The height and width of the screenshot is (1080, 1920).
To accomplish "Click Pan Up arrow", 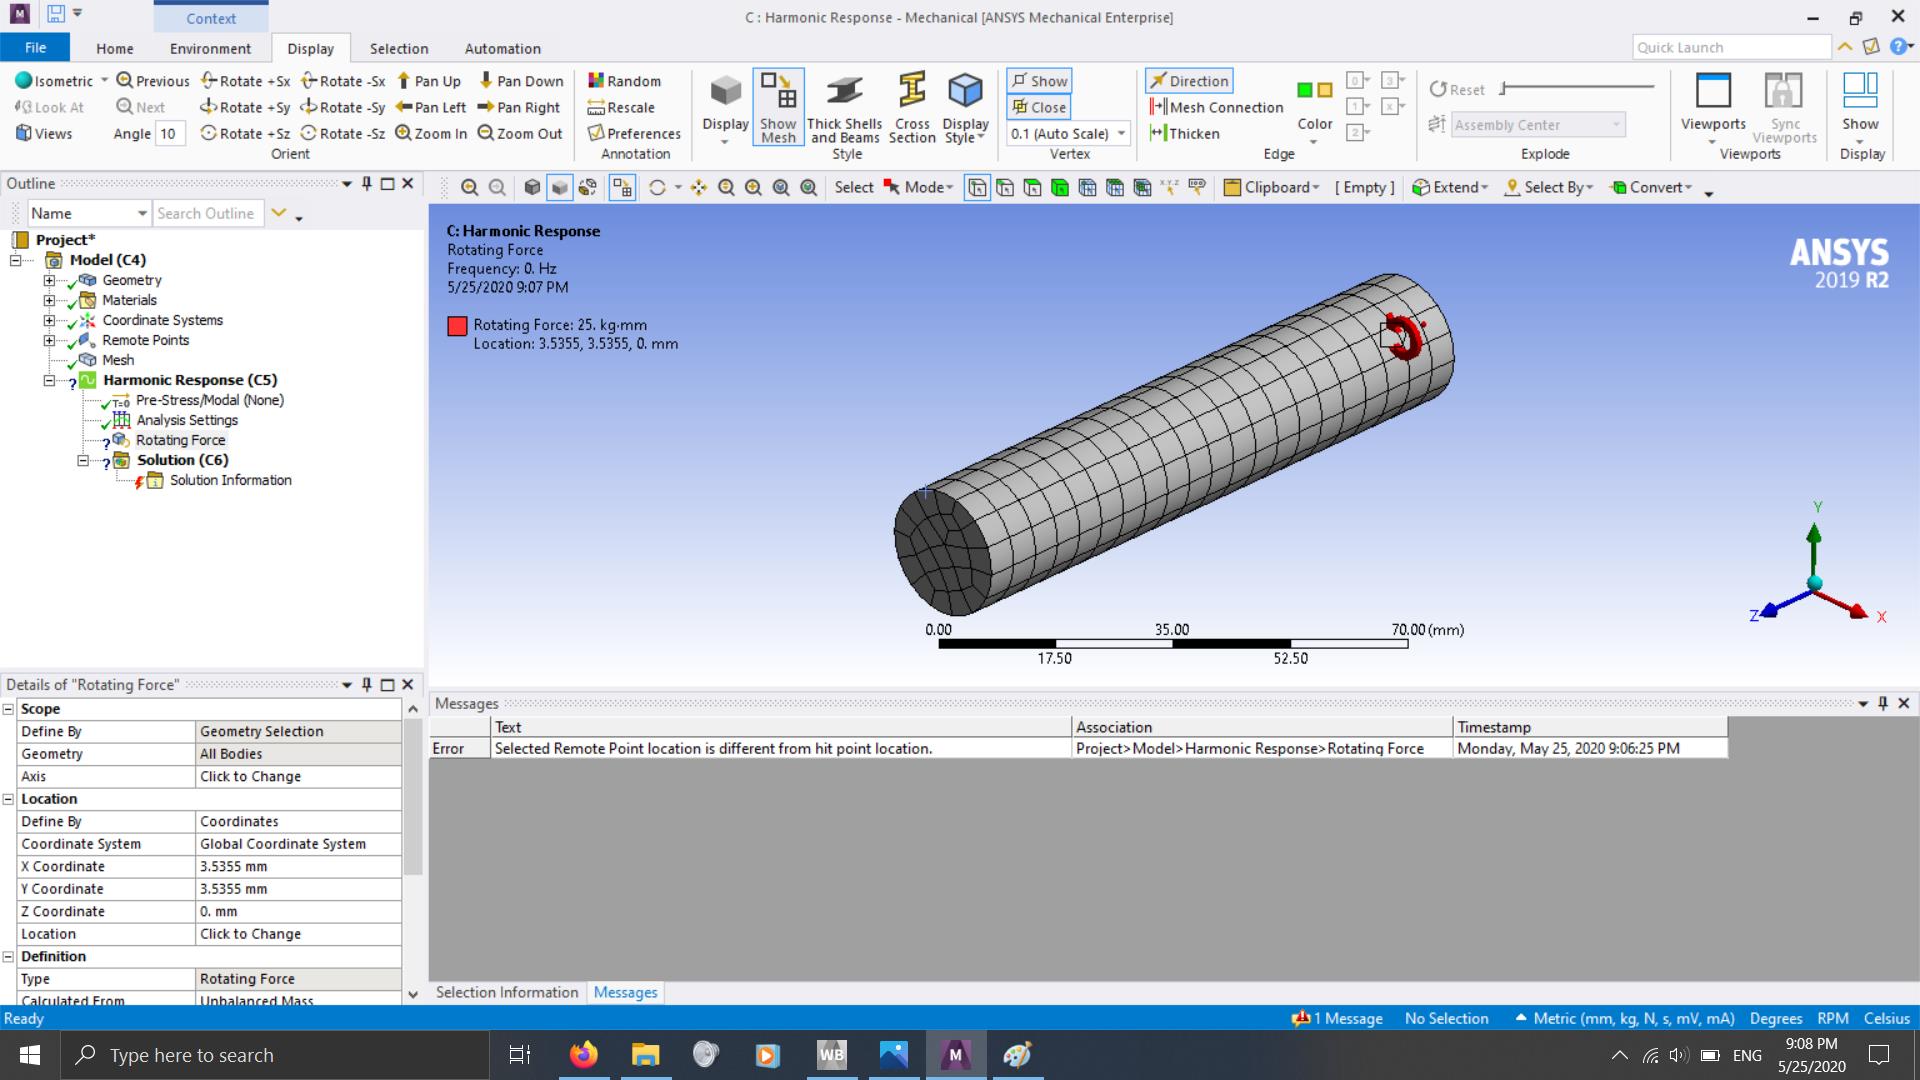I will pos(429,81).
